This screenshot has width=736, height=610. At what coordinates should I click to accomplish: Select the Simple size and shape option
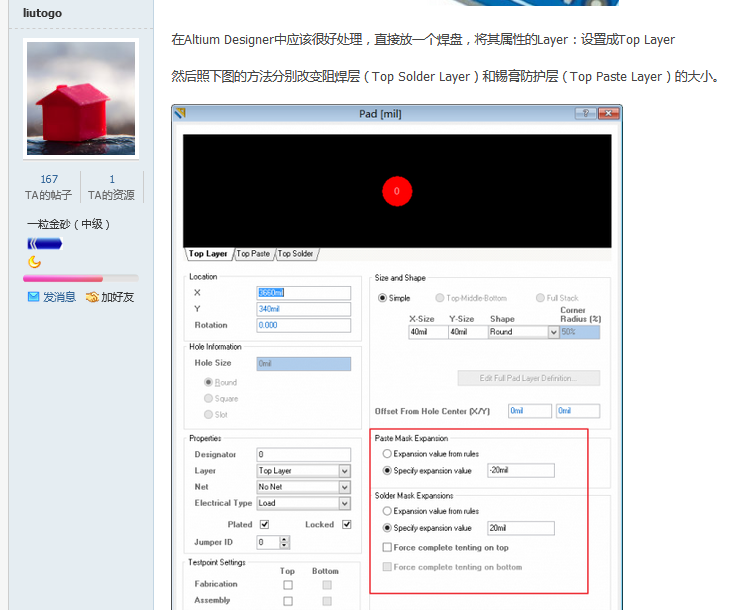coord(383,298)
